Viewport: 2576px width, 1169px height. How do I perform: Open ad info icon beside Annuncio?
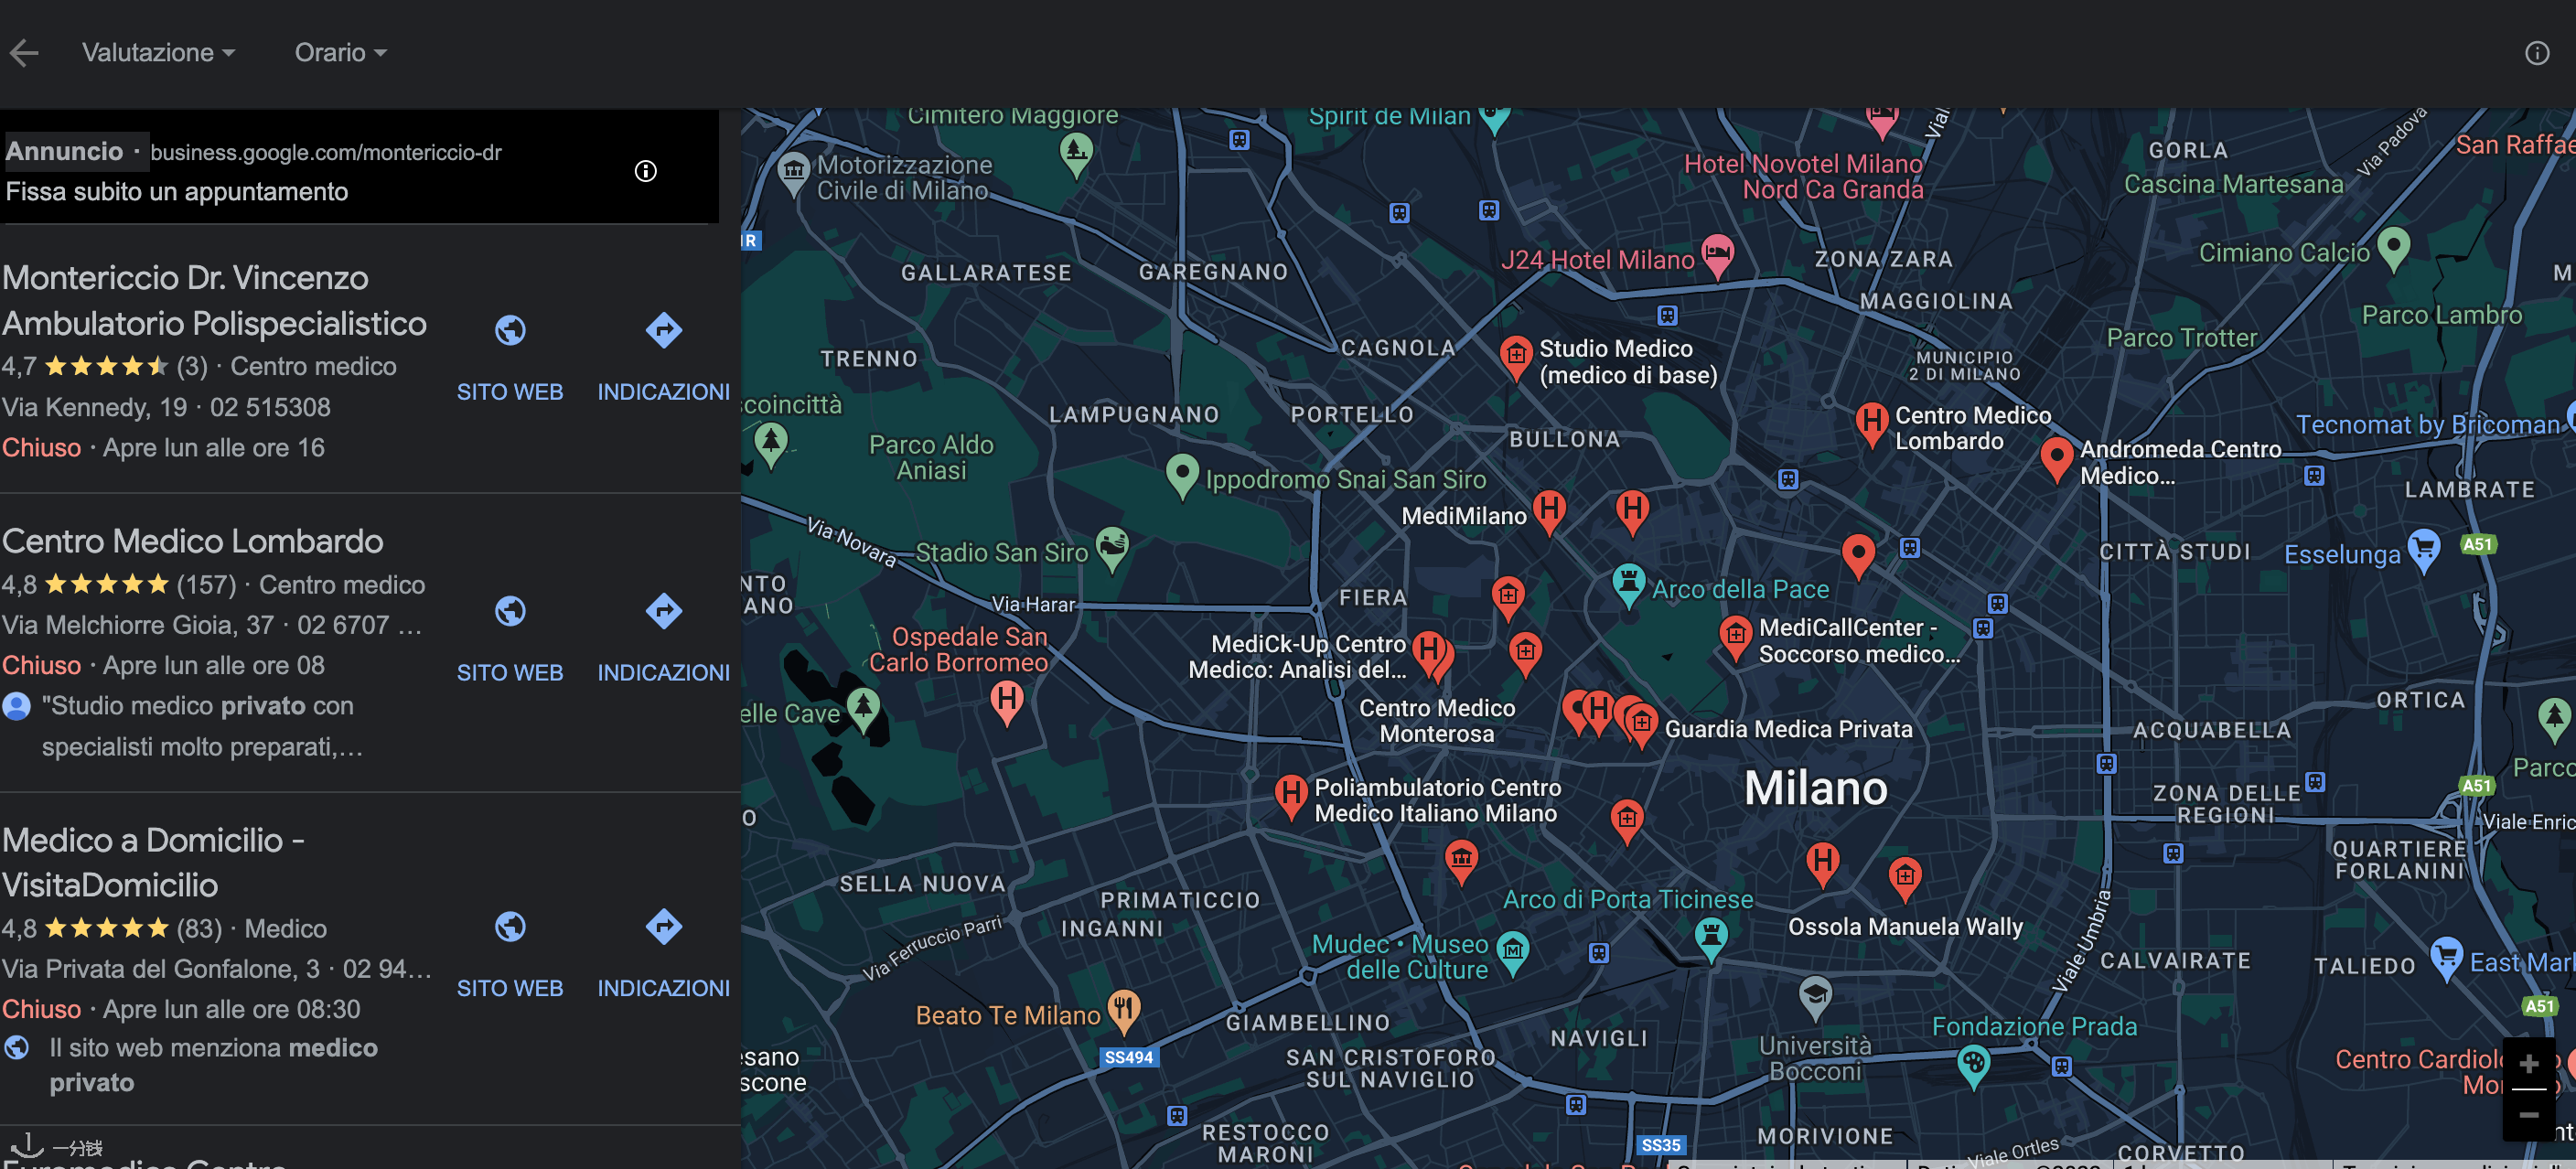pos(646,171)
